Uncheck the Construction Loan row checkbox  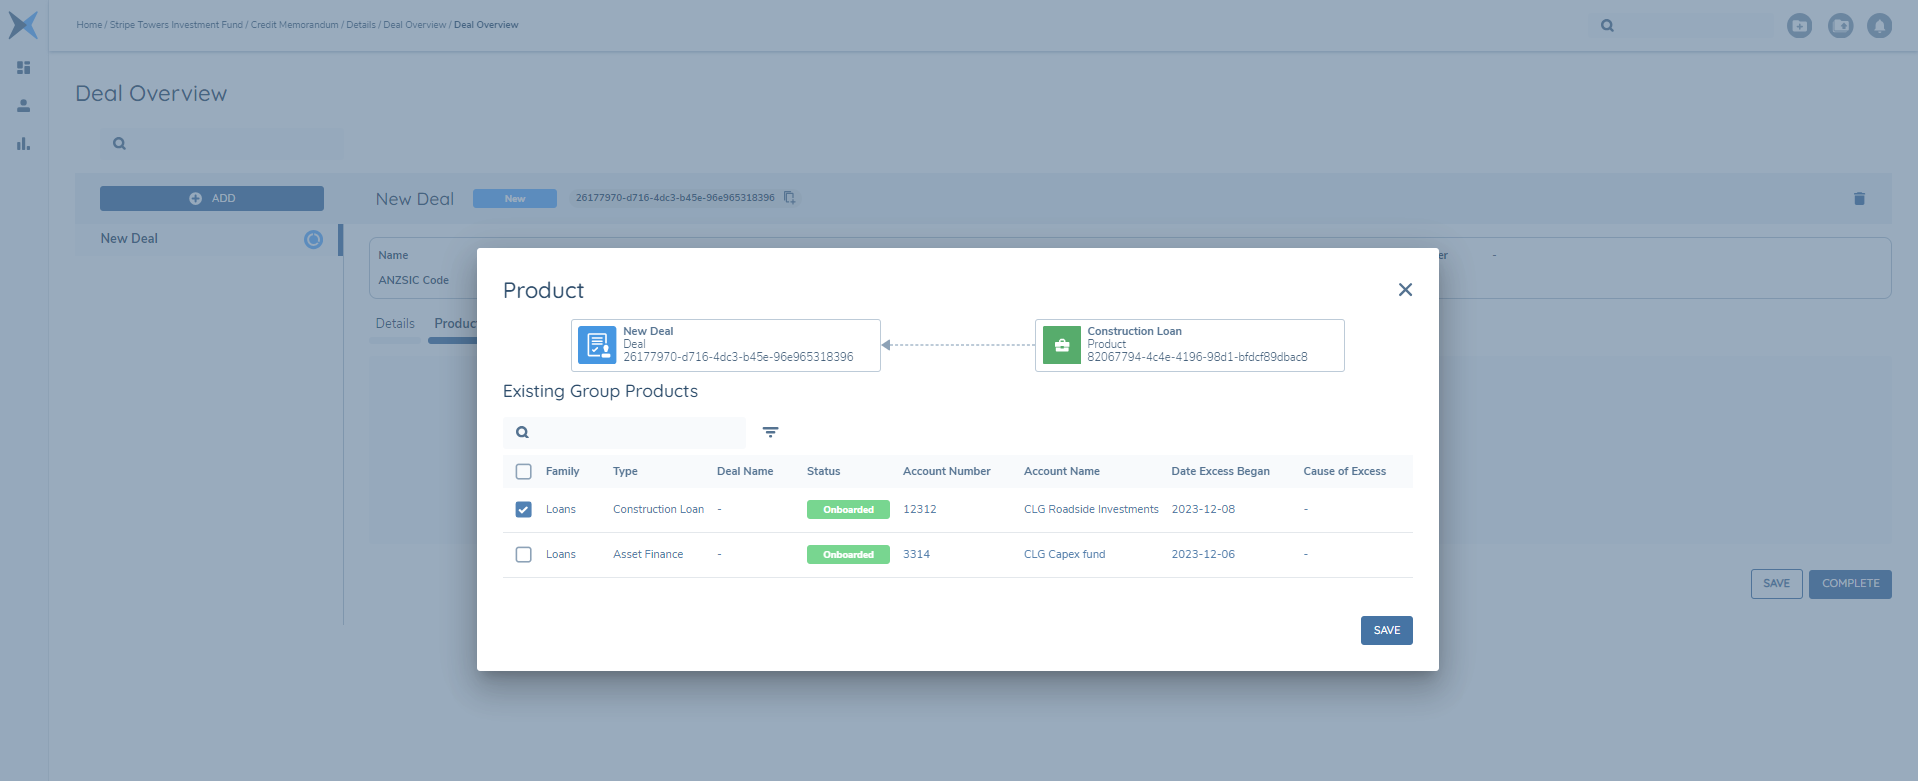click(x=523, y=510)
